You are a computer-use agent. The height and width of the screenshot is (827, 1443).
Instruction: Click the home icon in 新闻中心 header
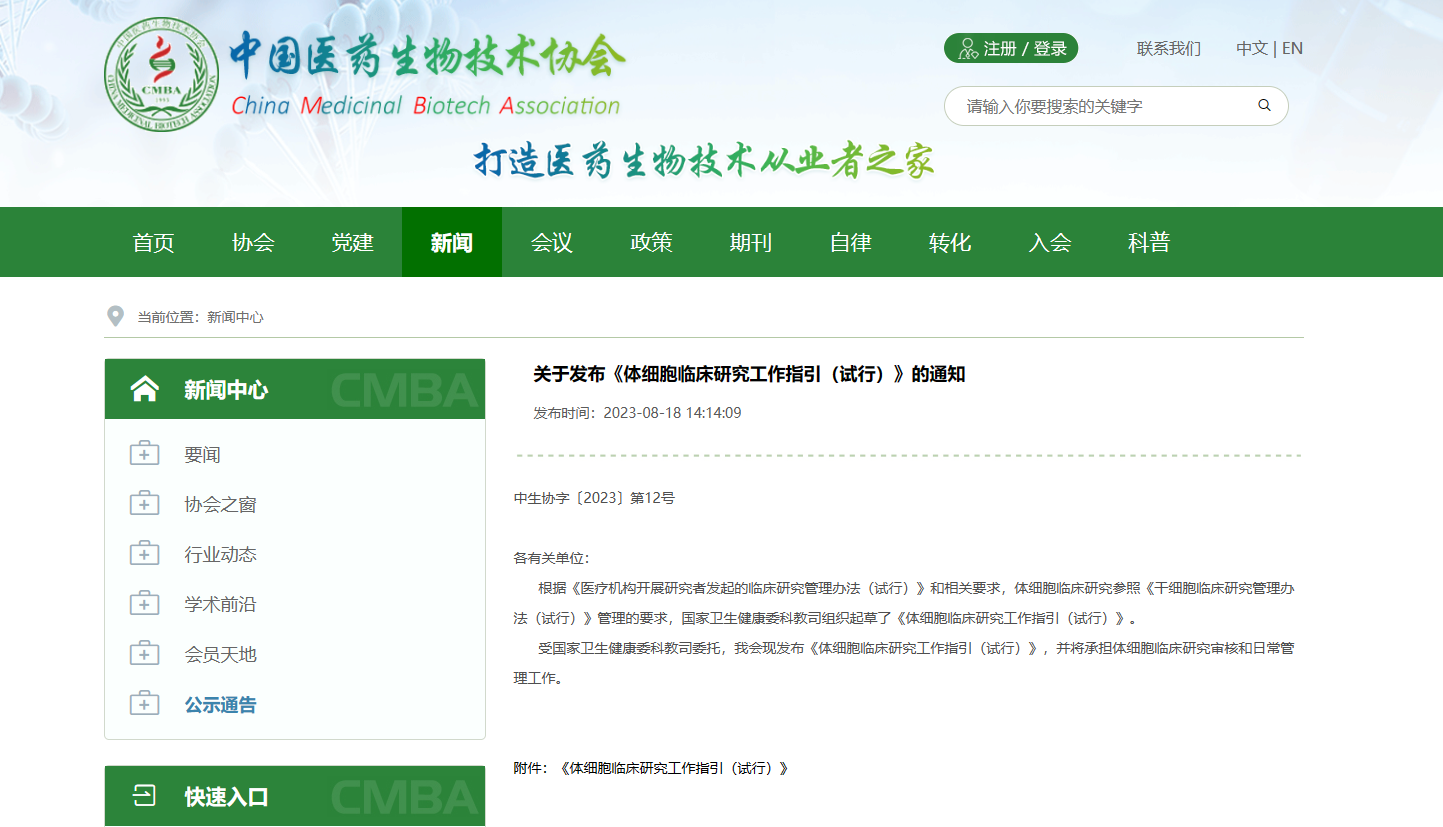(x=144, y=389)
